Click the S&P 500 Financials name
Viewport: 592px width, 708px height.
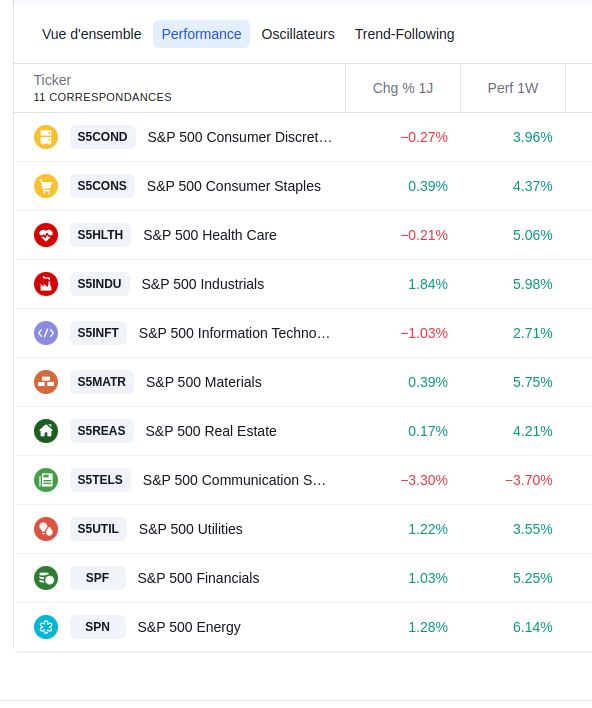(198, 578)
